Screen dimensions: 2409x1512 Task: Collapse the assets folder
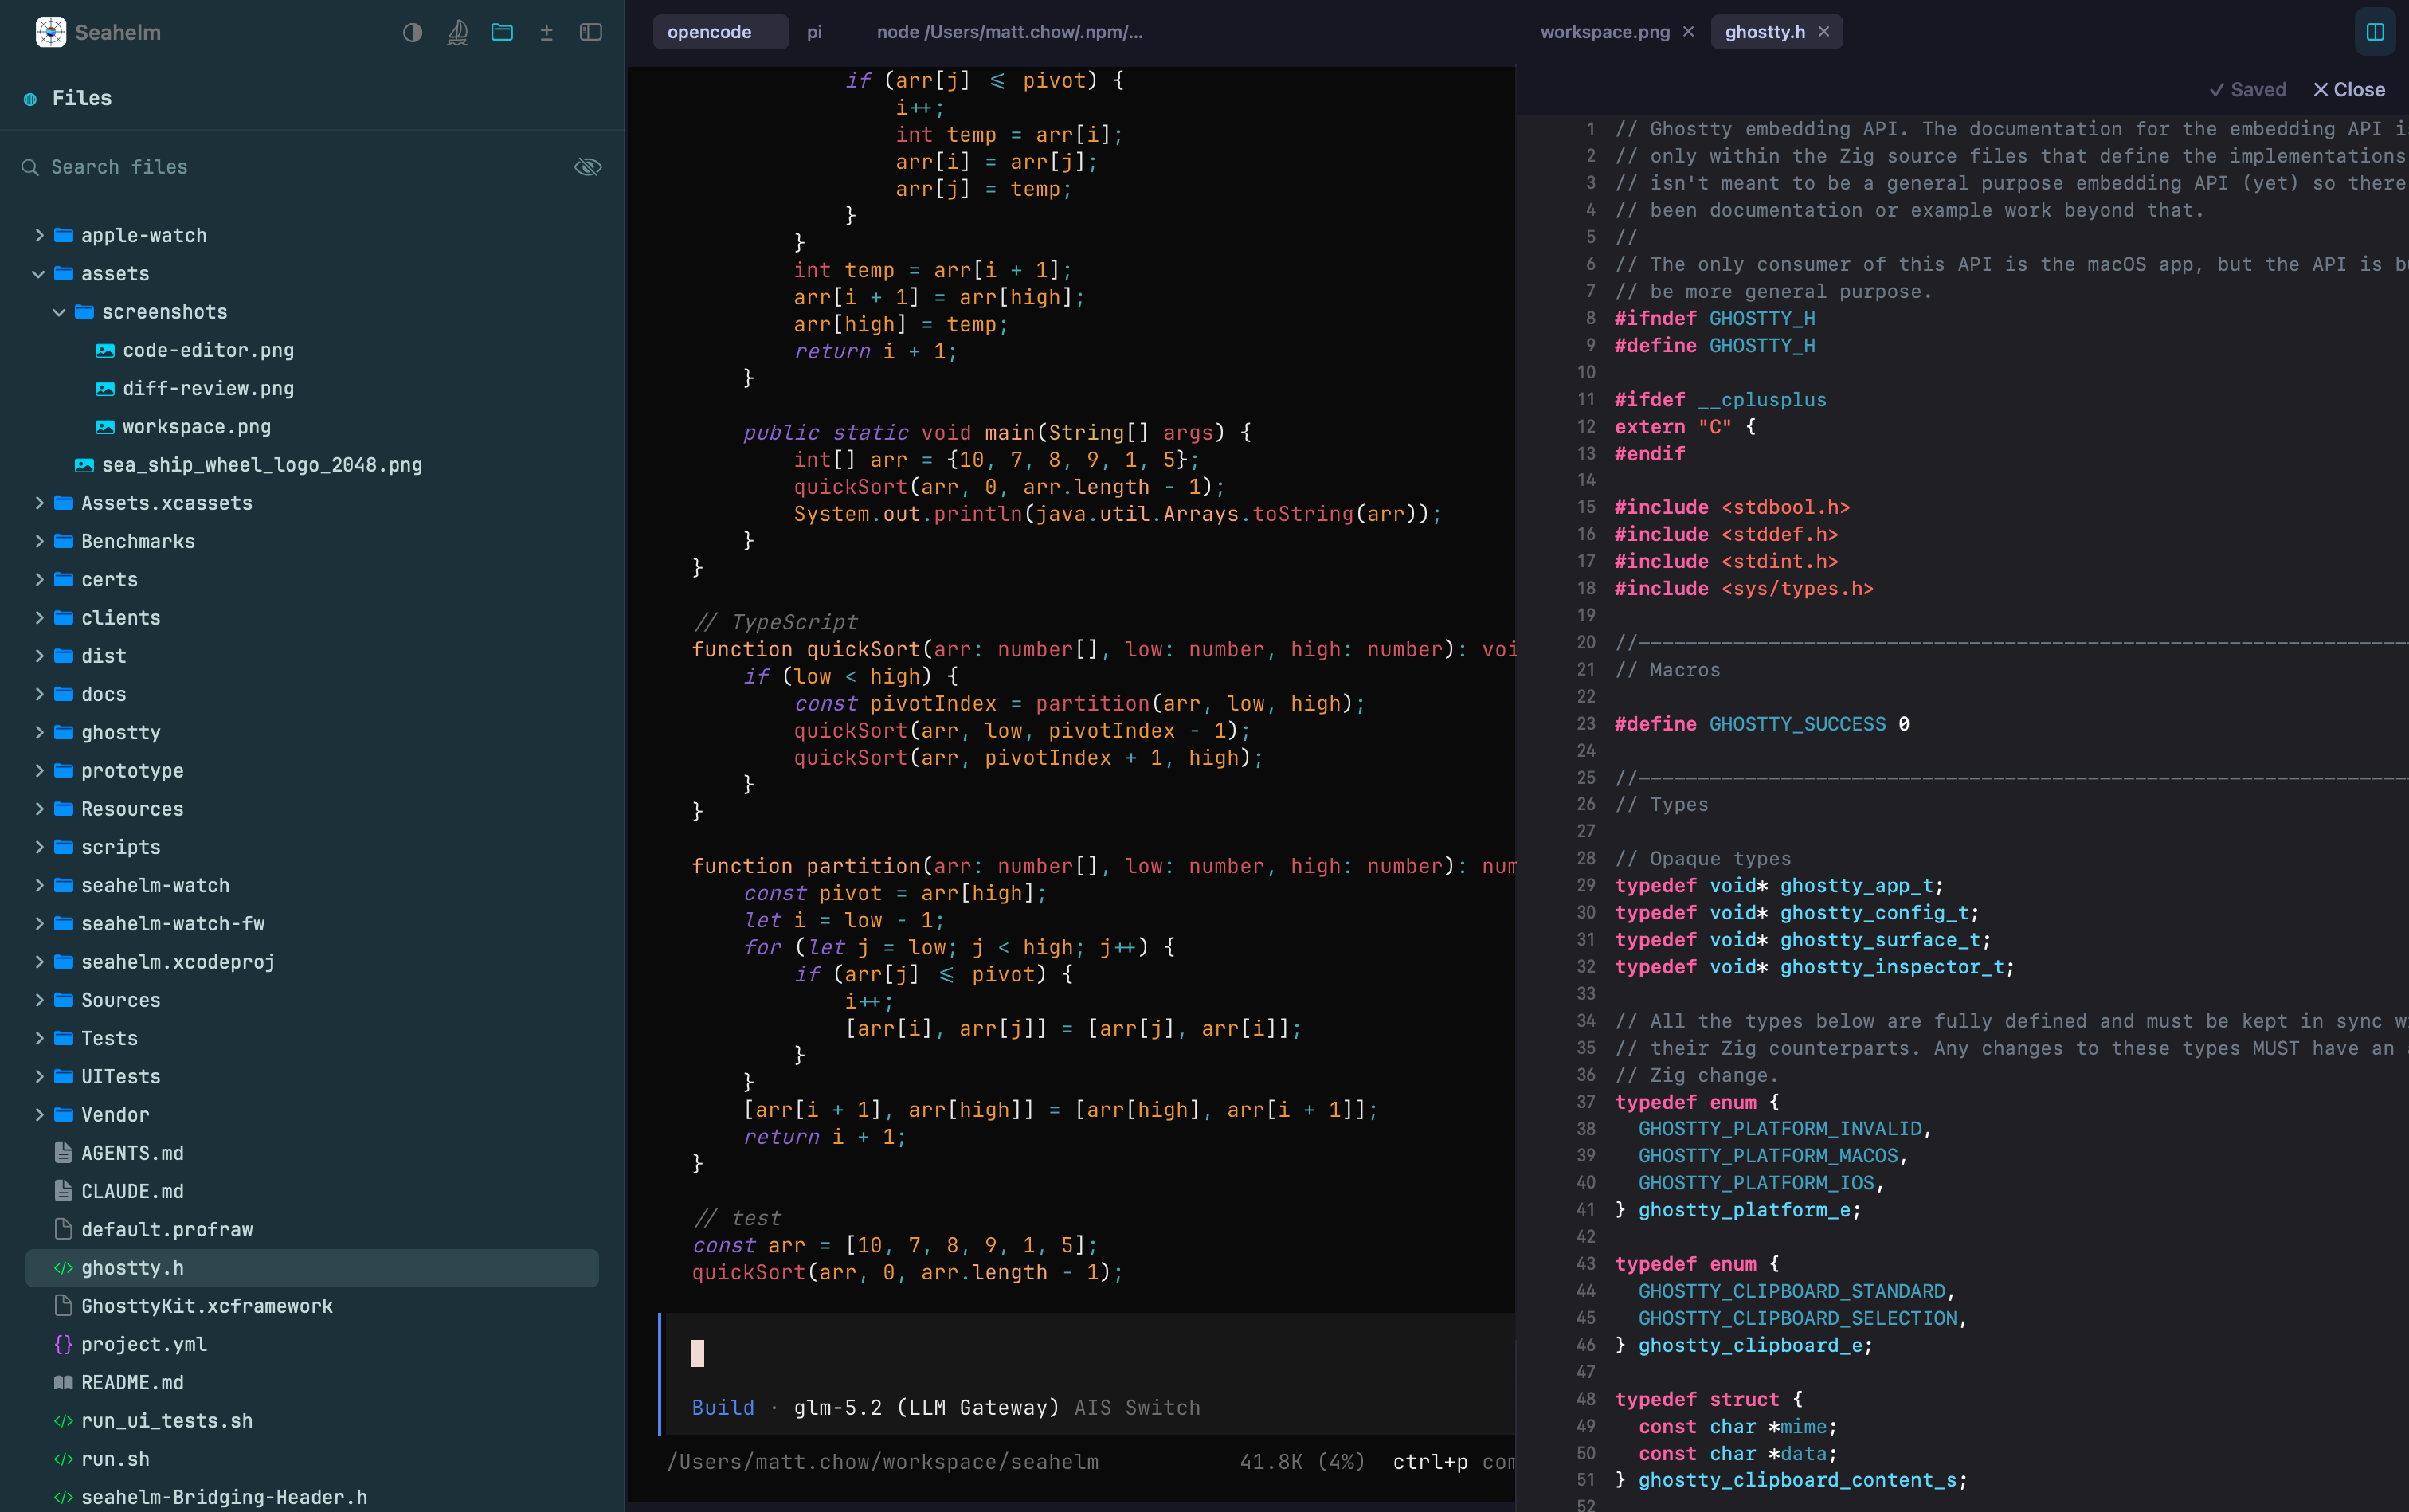click(x=39, y=274)
